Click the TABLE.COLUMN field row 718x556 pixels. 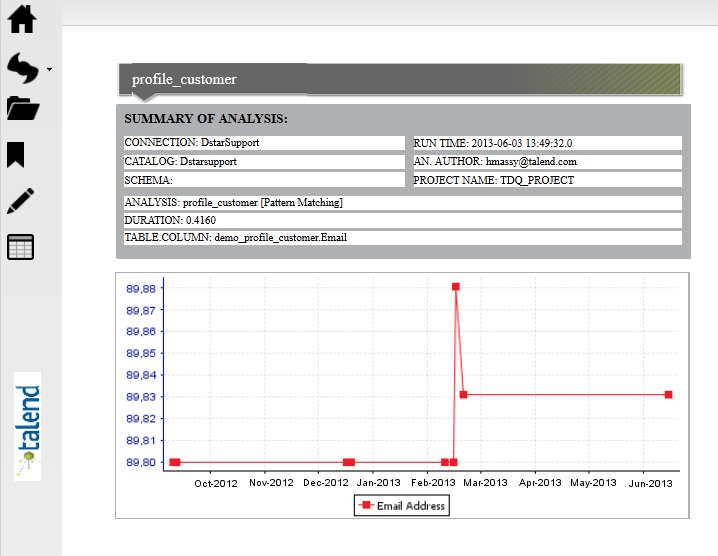coord(402,238)
